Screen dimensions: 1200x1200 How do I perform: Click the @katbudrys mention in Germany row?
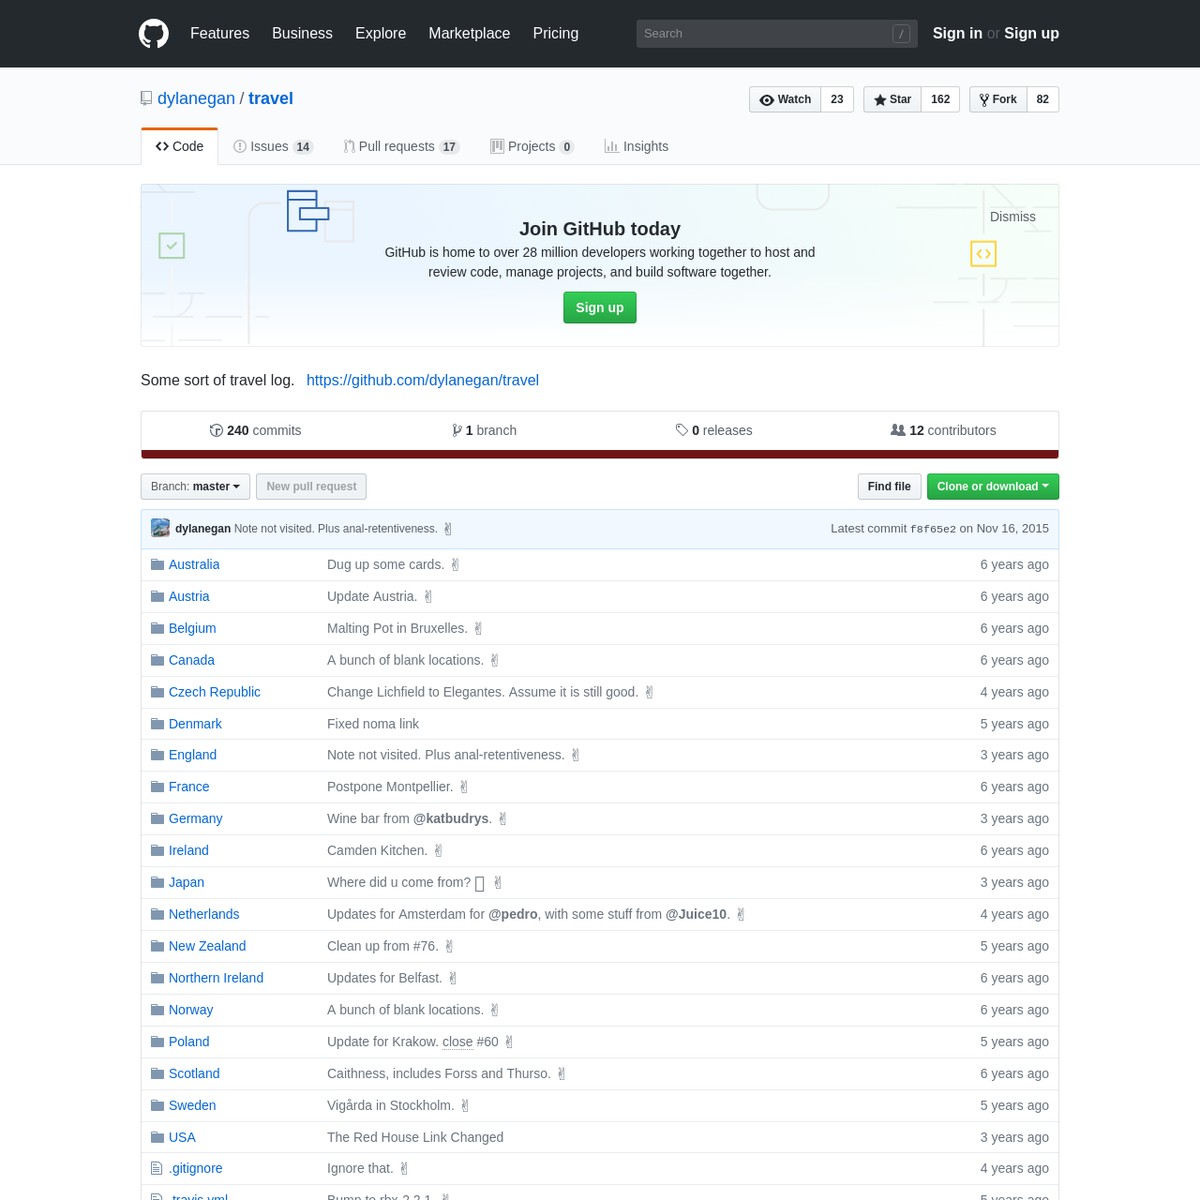[x=451, y=818]
